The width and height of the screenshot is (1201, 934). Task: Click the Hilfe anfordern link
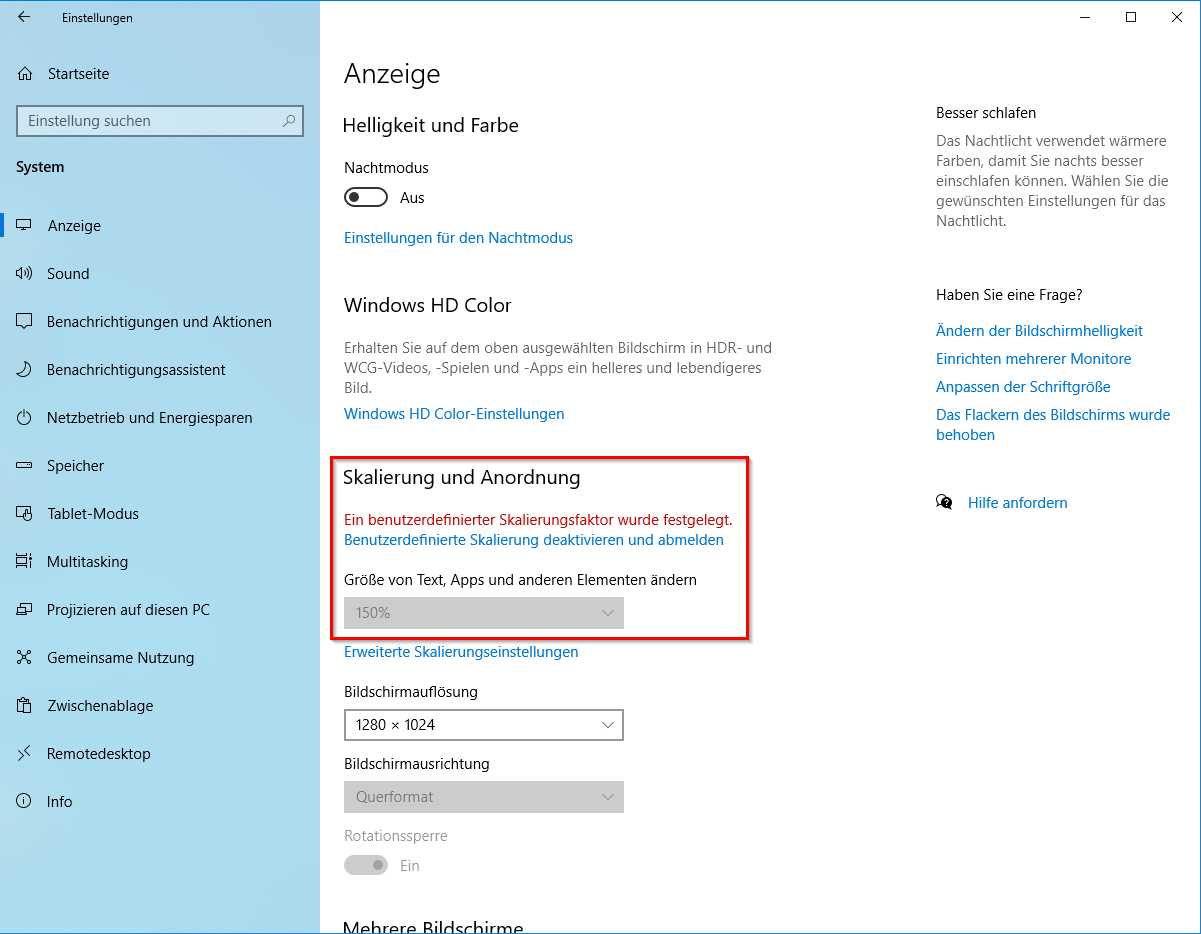pyautogui.click(x=1018, y=503)
